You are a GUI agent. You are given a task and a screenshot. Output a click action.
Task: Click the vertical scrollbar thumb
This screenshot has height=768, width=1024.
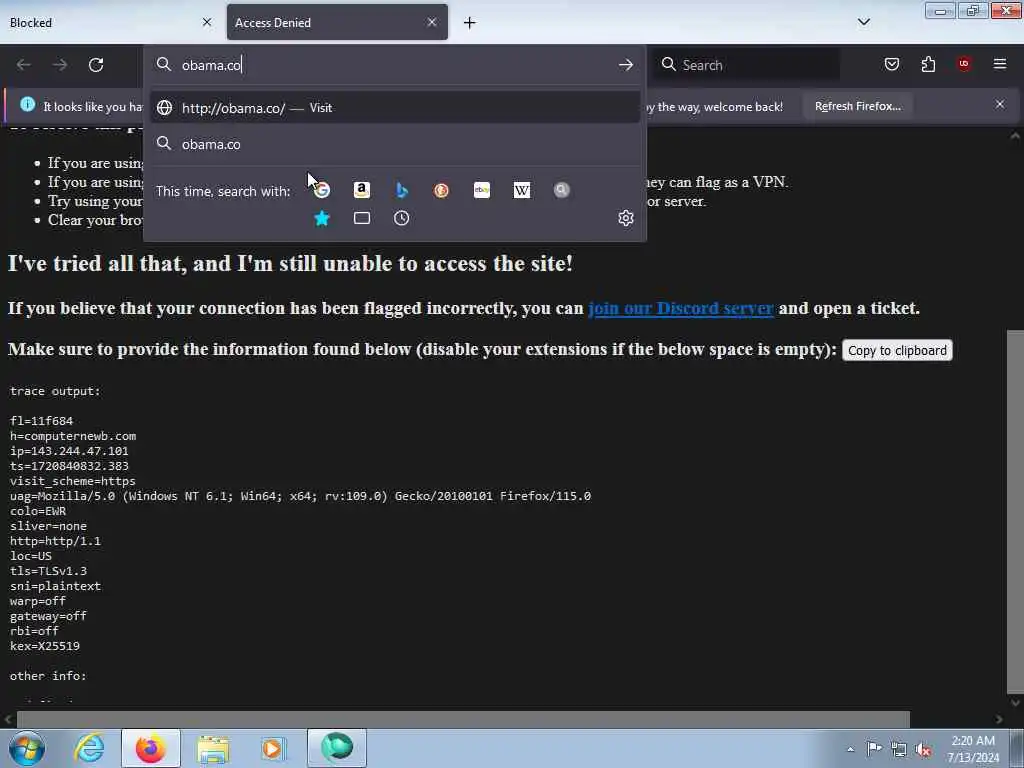coord(1015,511)
